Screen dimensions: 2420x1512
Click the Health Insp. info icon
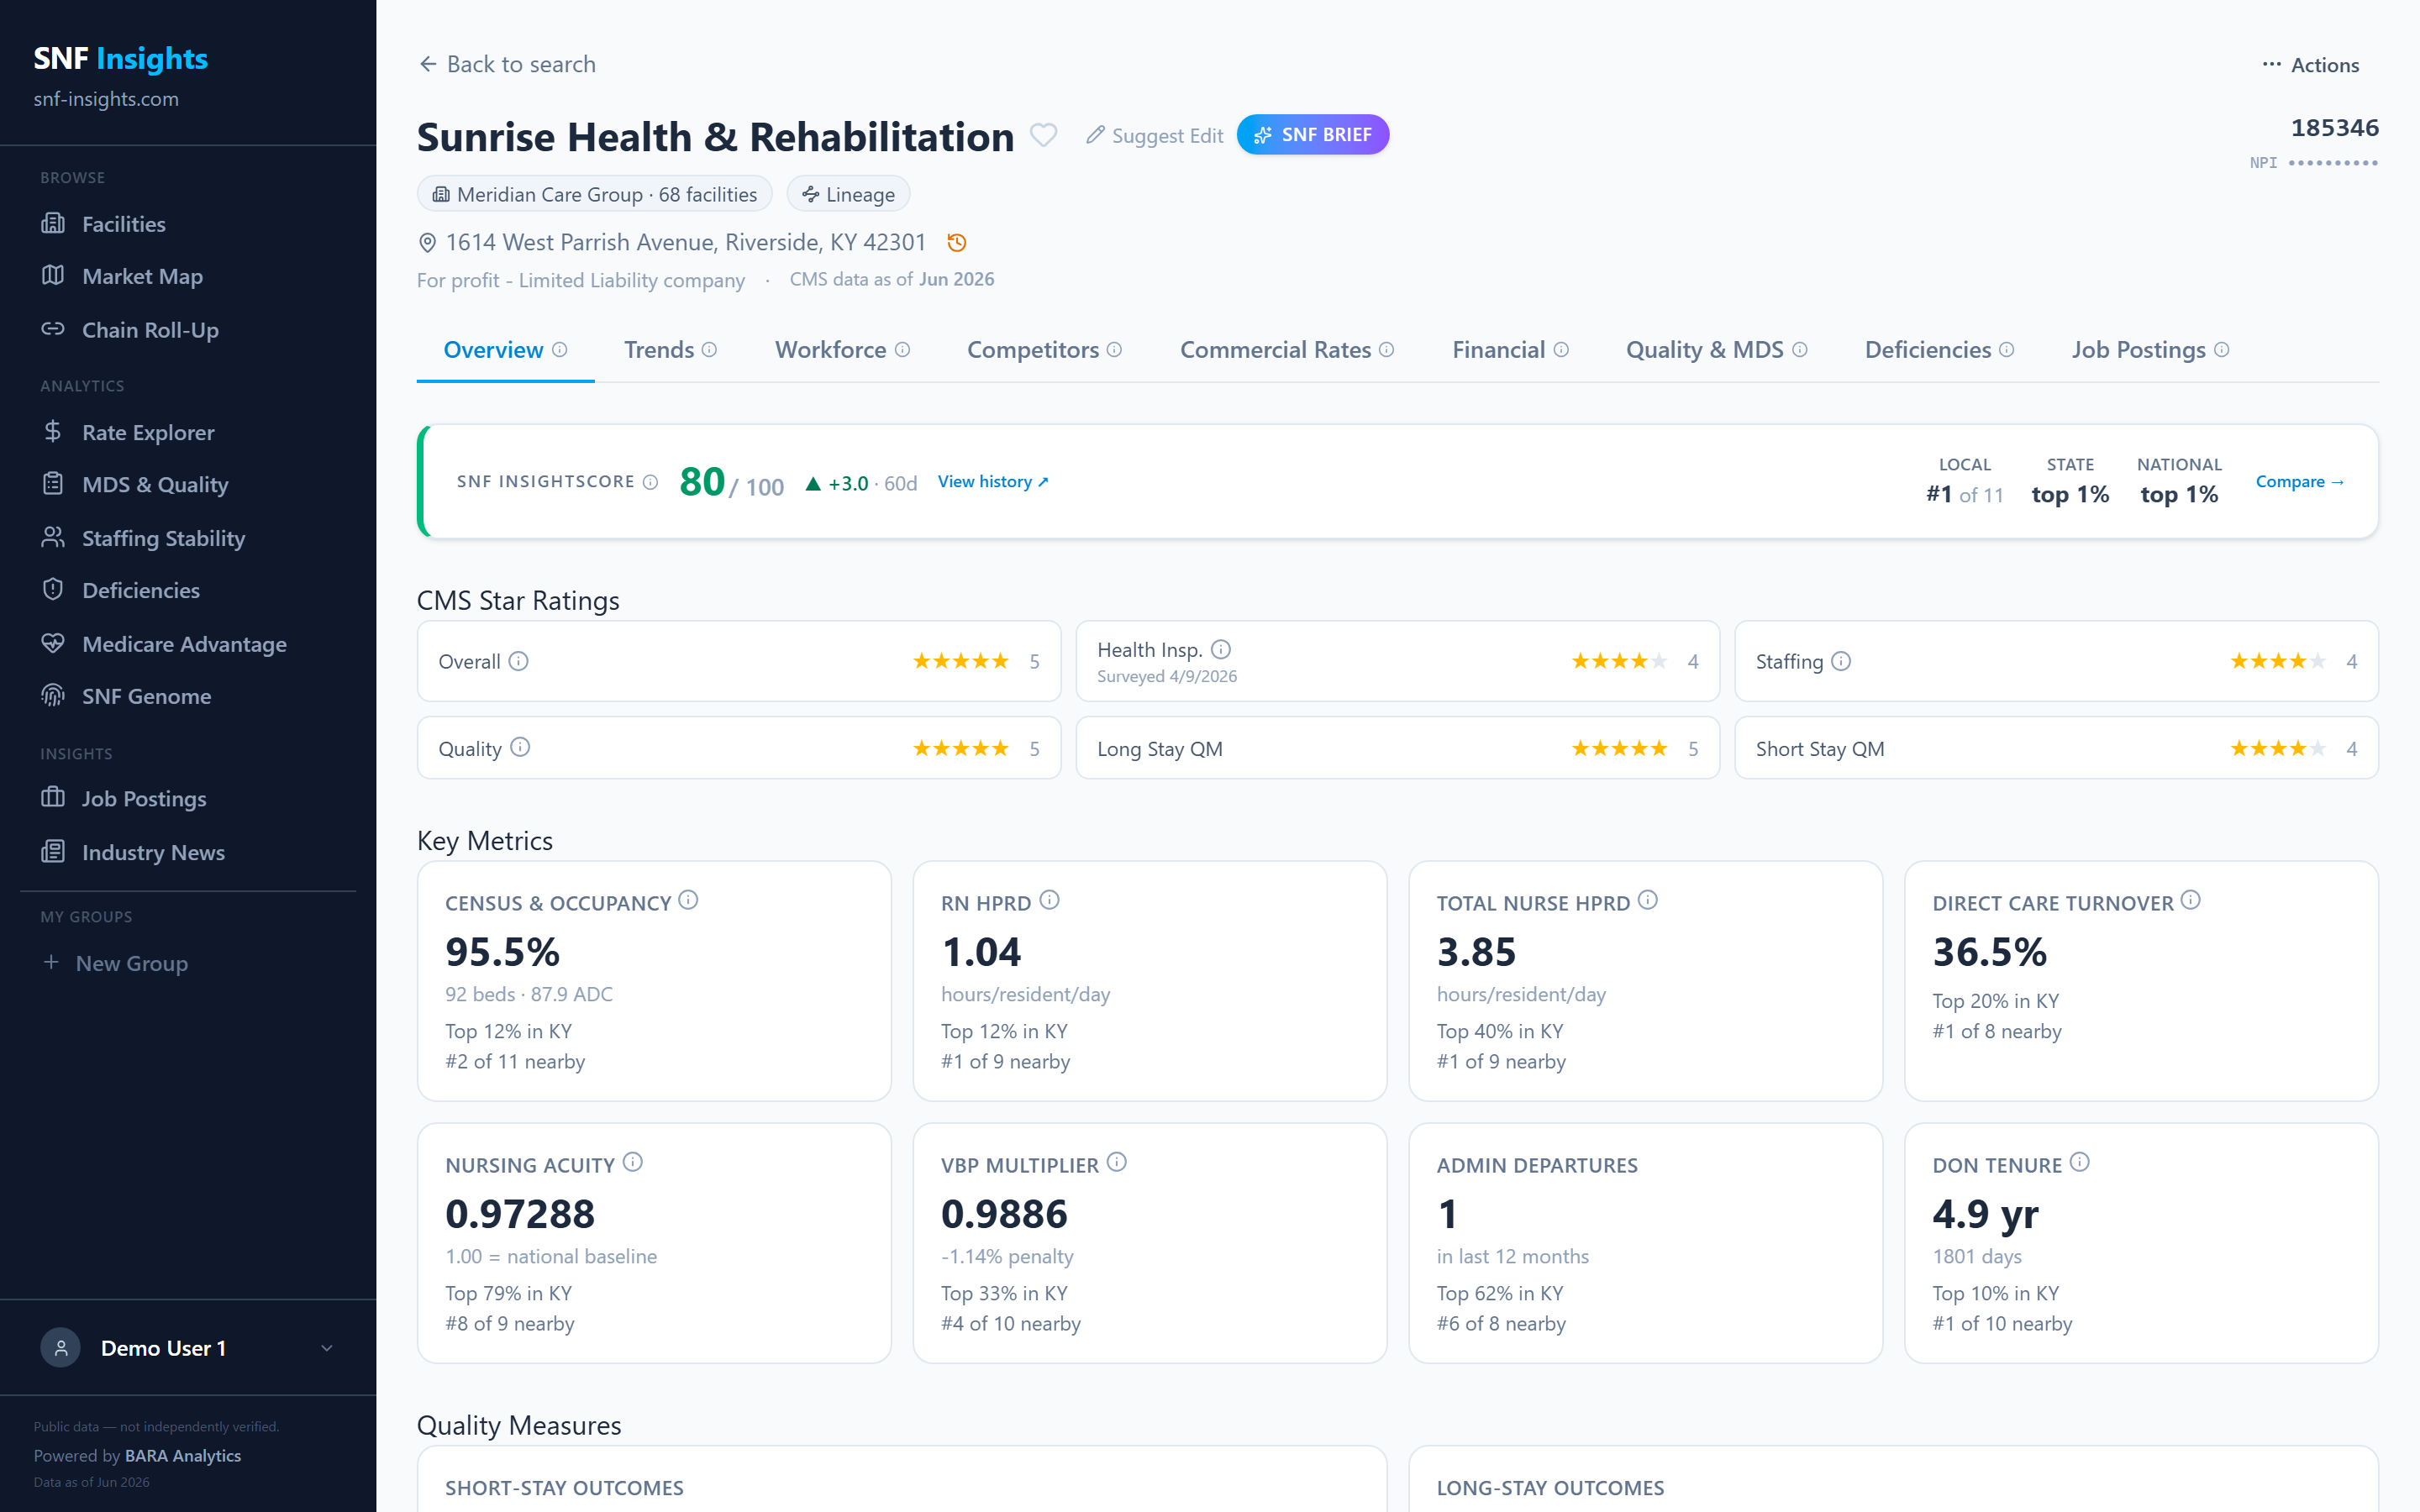pyautogui.click(x=1220, y=649)
